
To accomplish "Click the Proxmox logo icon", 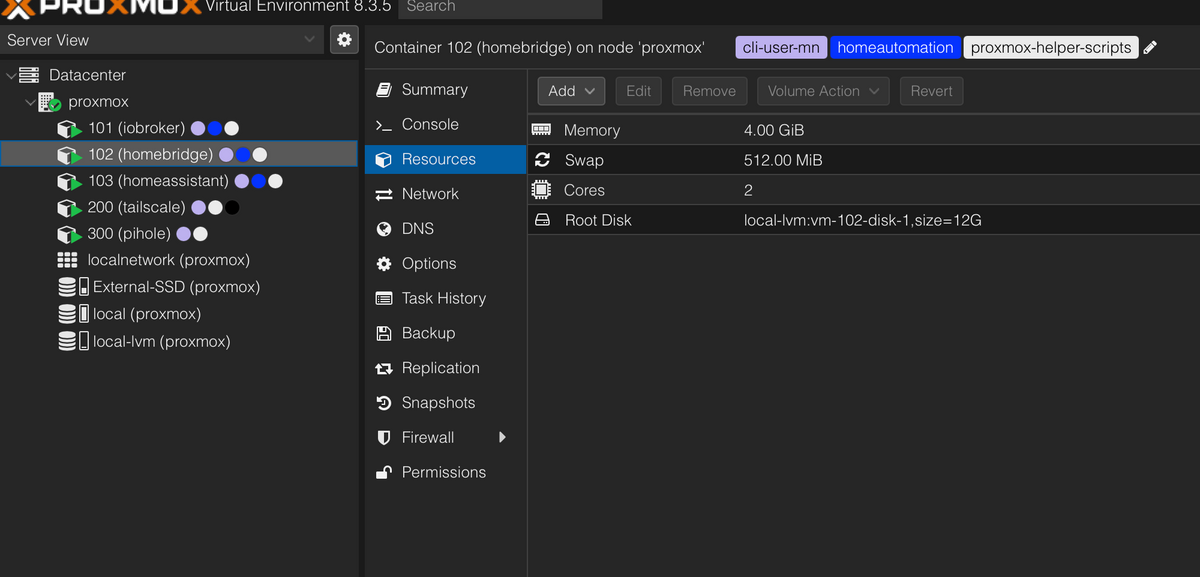I will (x=18, y=8).
